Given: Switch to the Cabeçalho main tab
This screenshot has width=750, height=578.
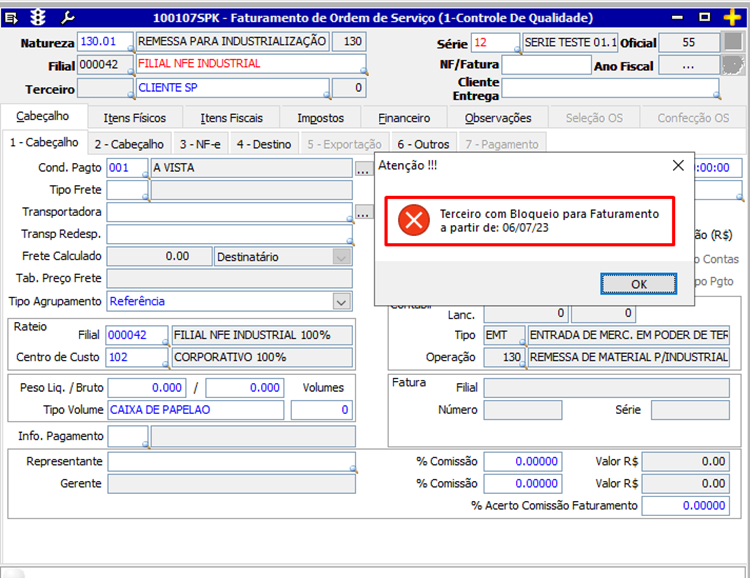Looking at the screenshot, I should pos(43,116).
